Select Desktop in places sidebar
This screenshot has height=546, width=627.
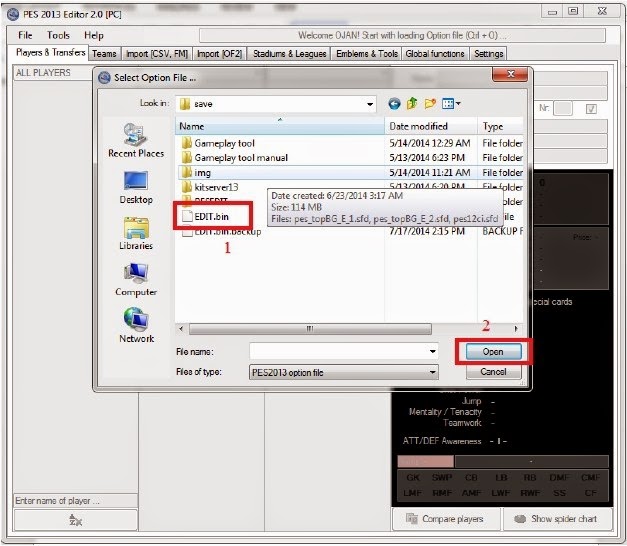tap(136, 188)
